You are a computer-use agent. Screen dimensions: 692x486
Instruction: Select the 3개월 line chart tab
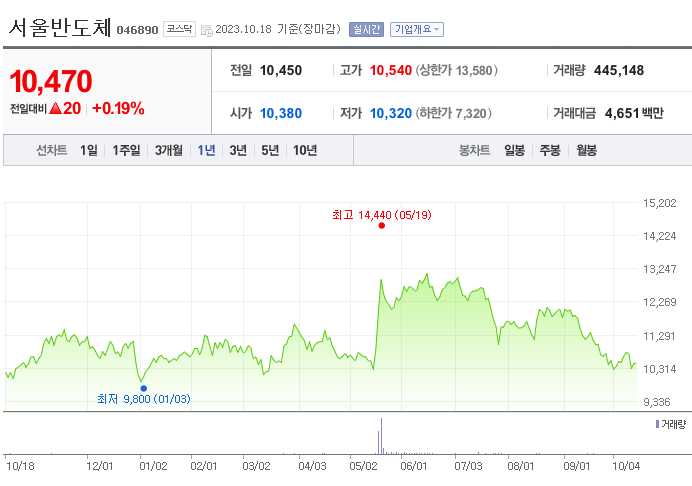169,151
